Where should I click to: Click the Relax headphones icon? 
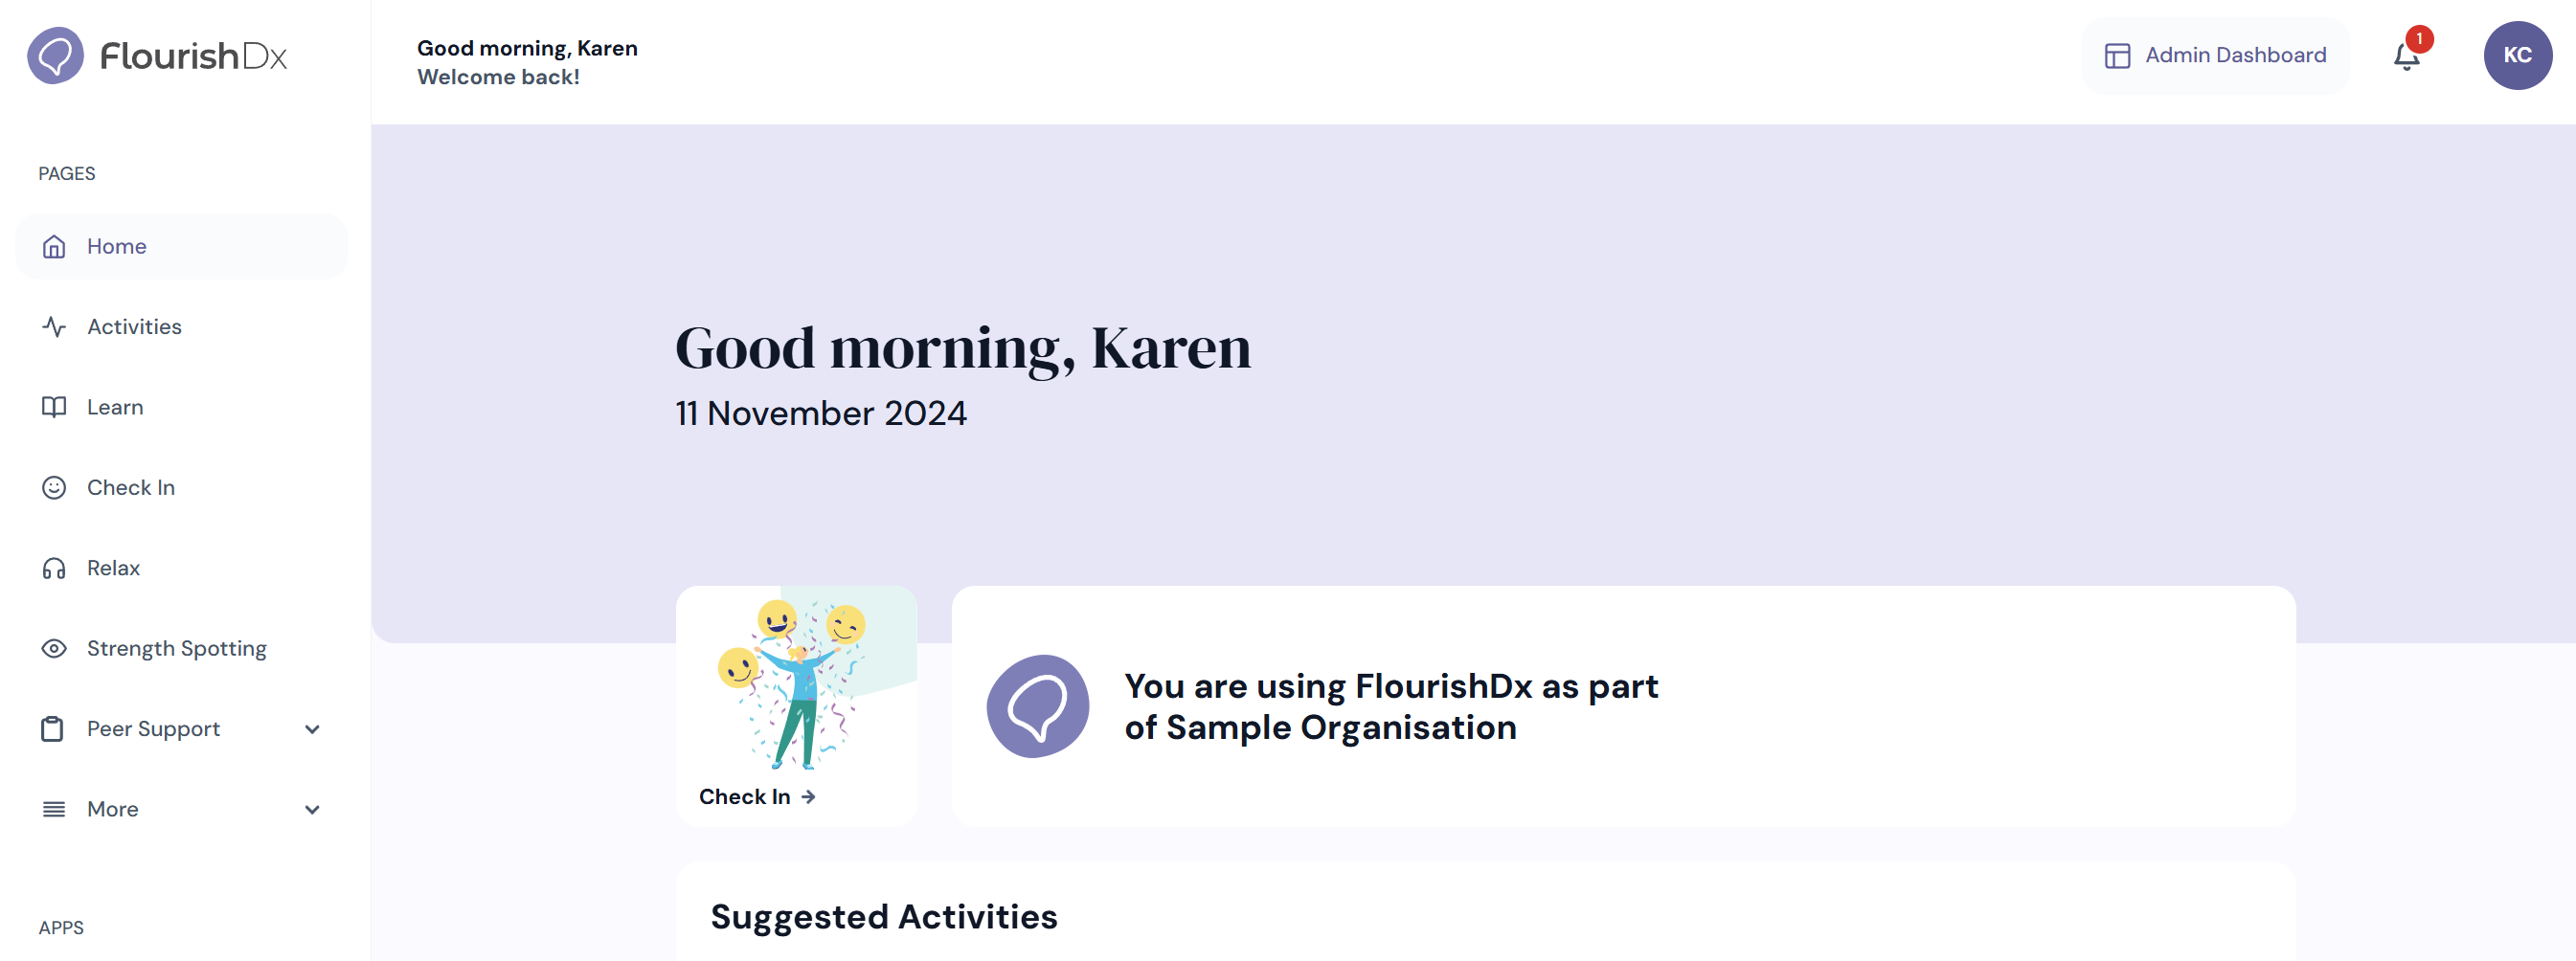[x=54, y=568]
